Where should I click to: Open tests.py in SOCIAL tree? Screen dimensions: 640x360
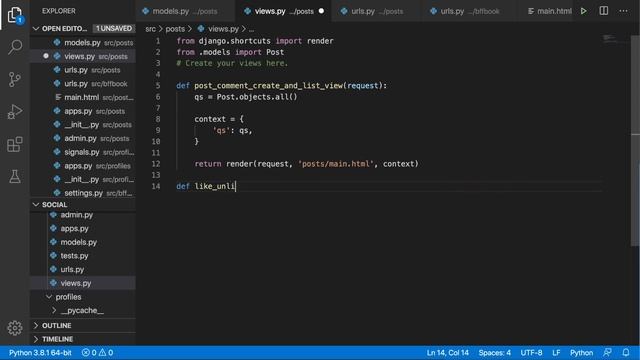83,256
